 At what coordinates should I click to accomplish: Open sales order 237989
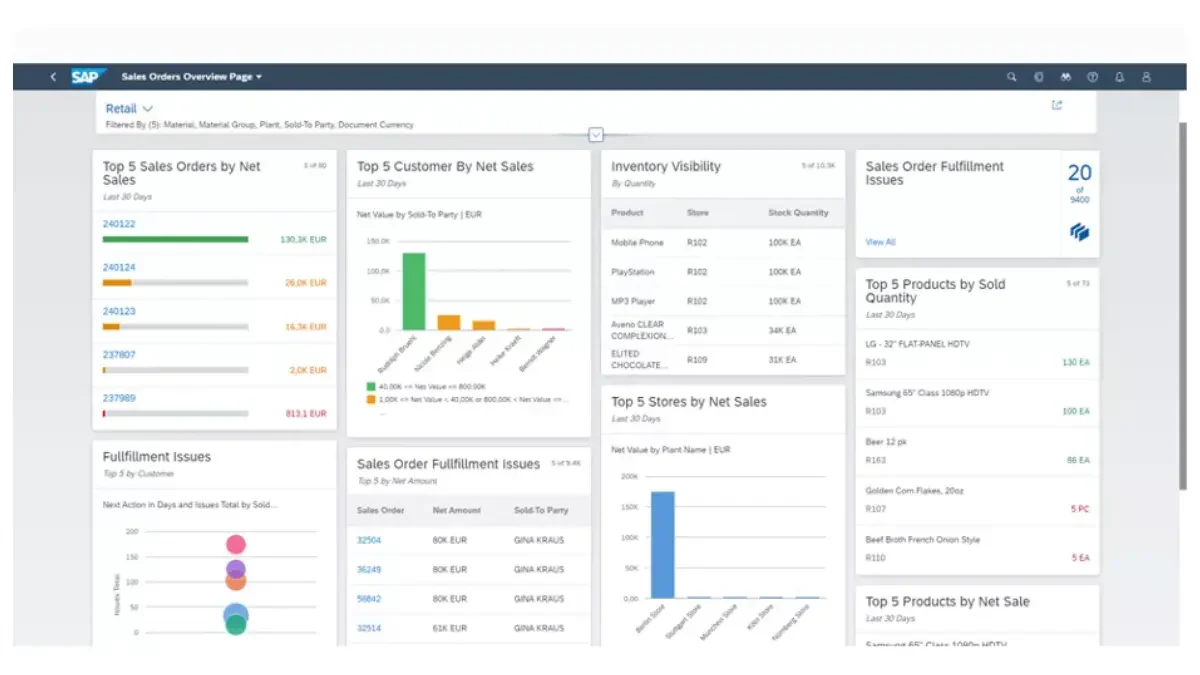click(119, 398)
